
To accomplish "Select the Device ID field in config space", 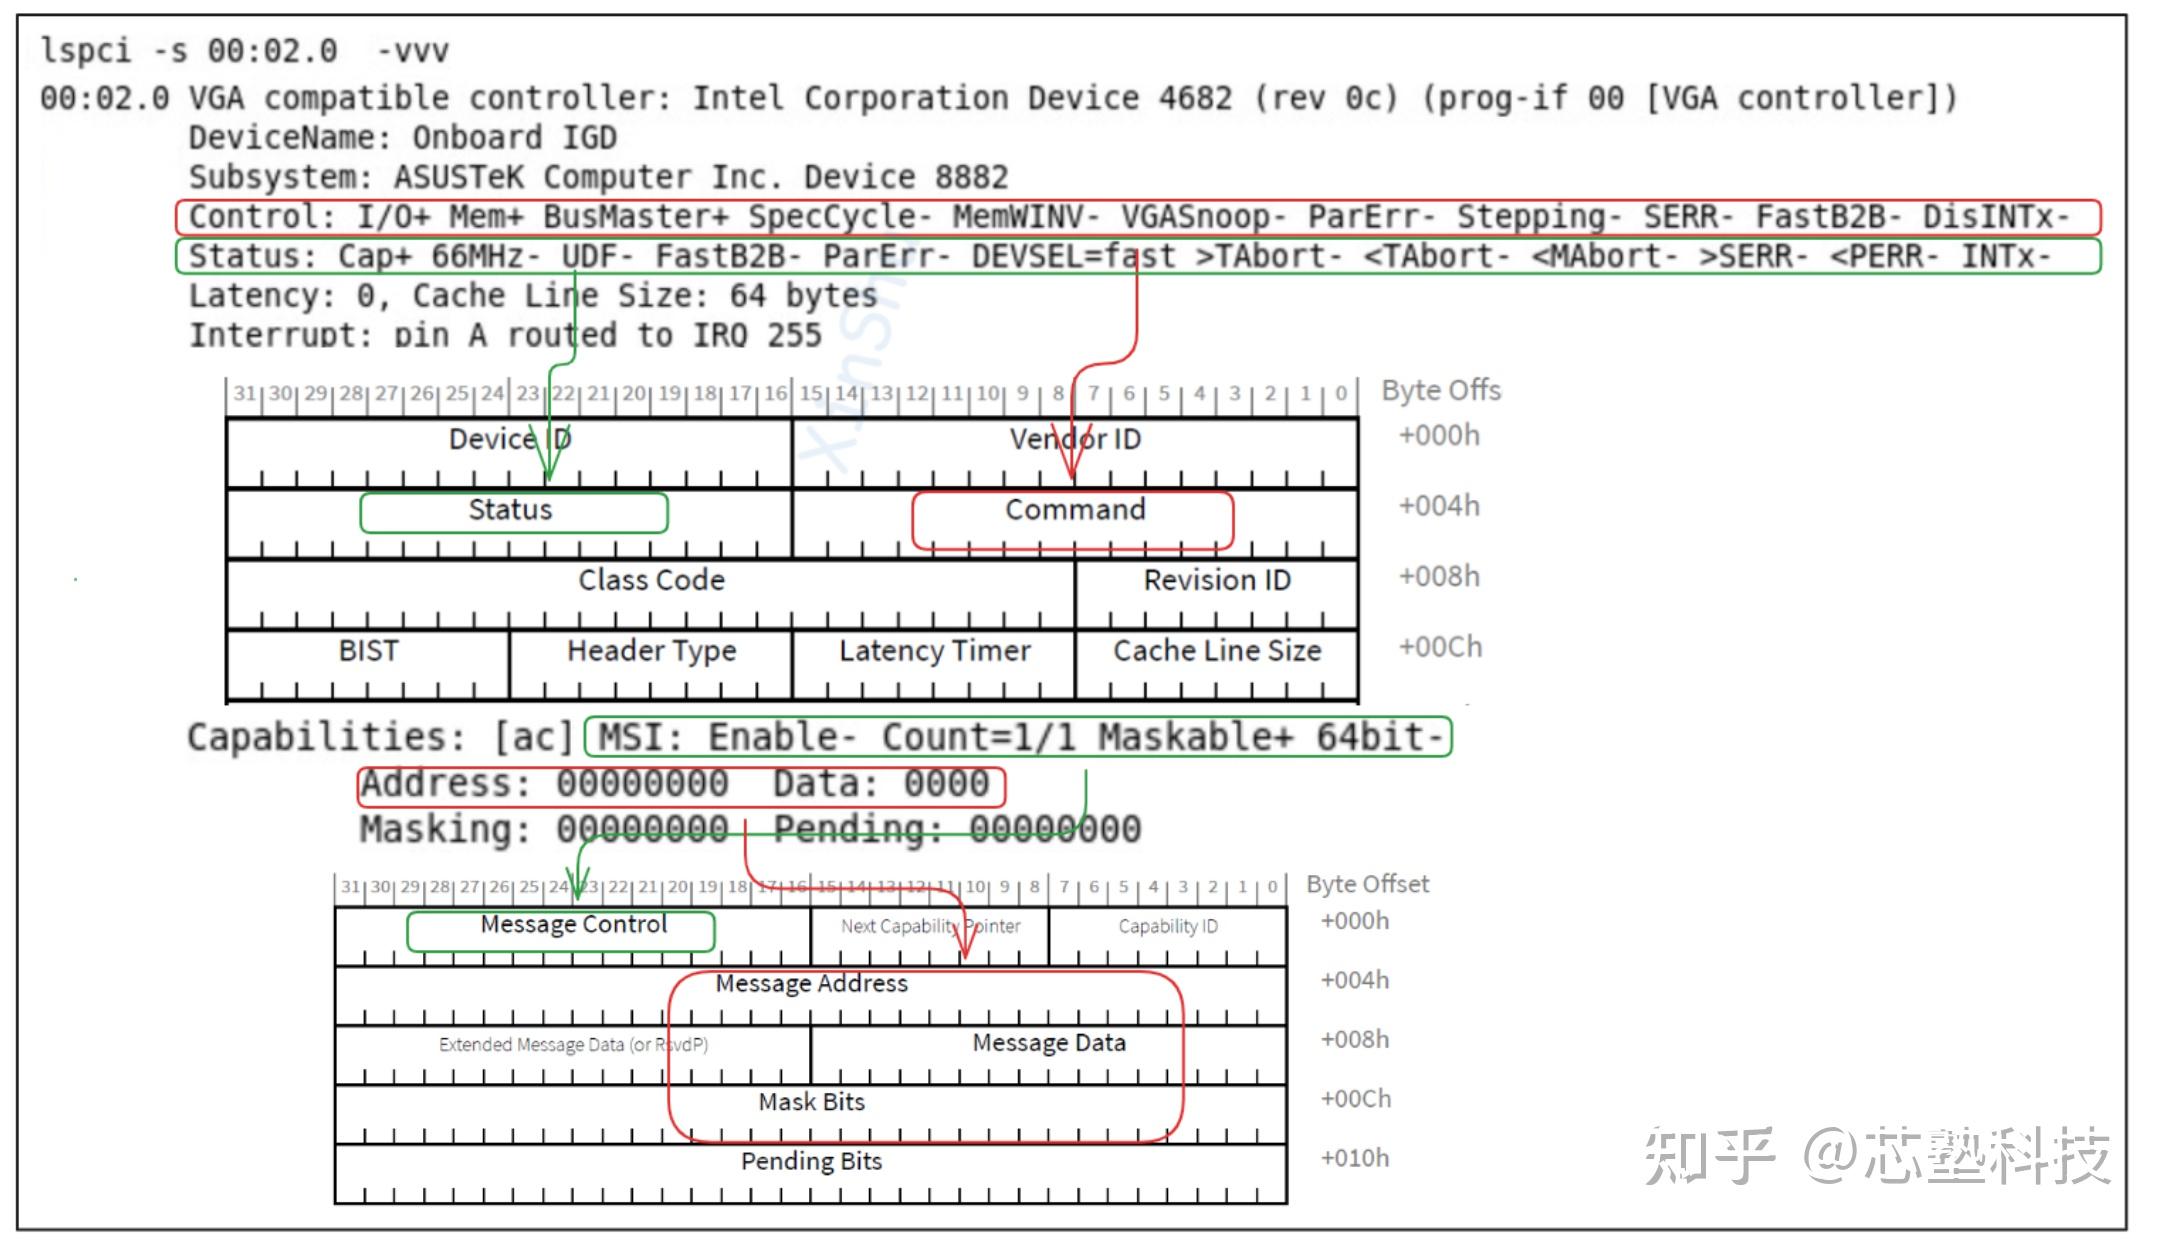I will [510, 439].
